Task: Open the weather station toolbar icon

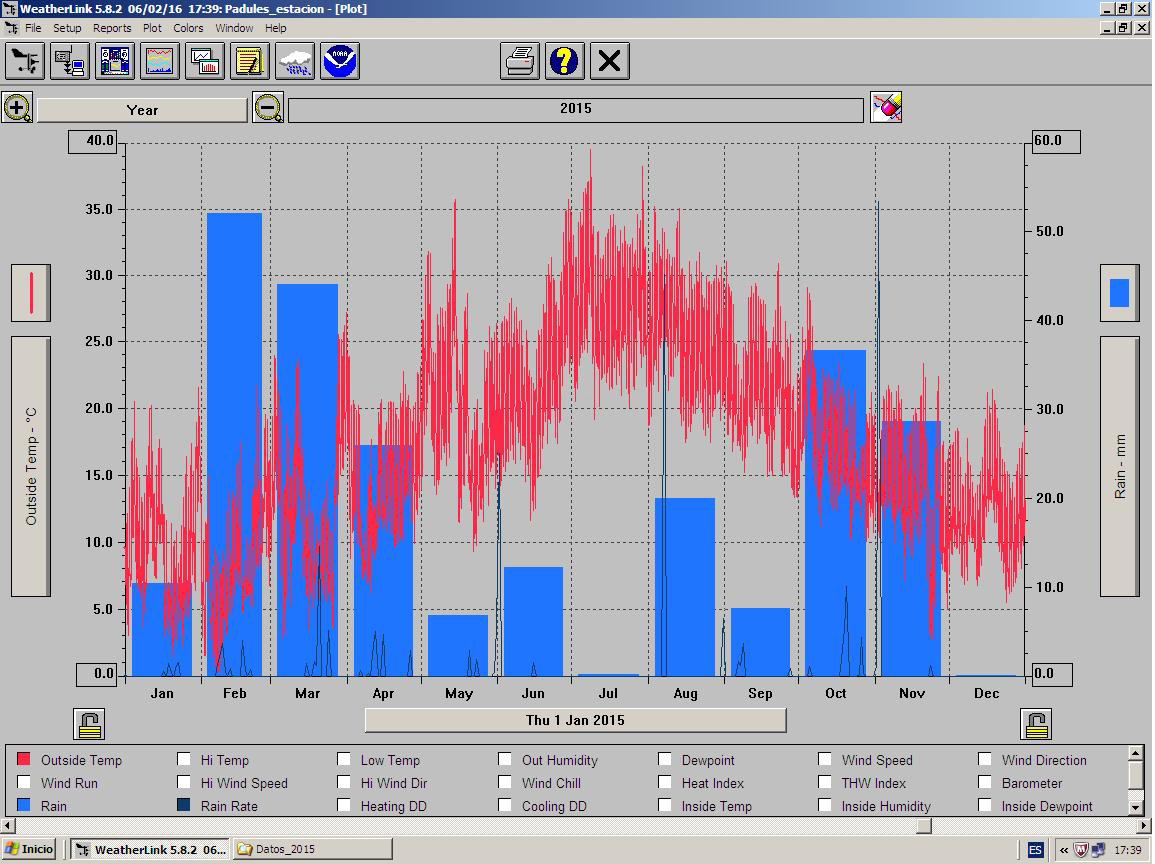Action: (x=25, y=60)
